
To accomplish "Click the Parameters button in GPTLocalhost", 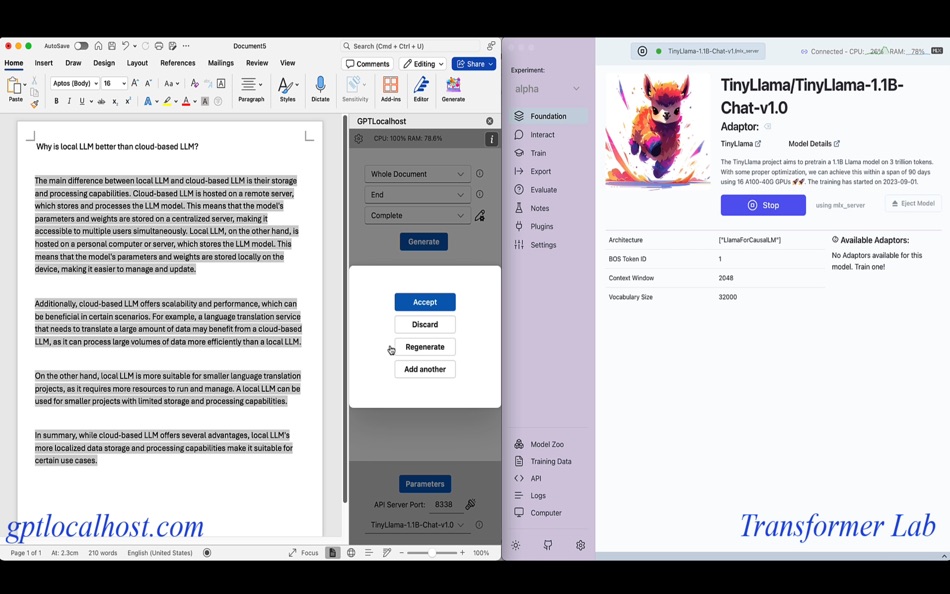I will tap(425, 484).
